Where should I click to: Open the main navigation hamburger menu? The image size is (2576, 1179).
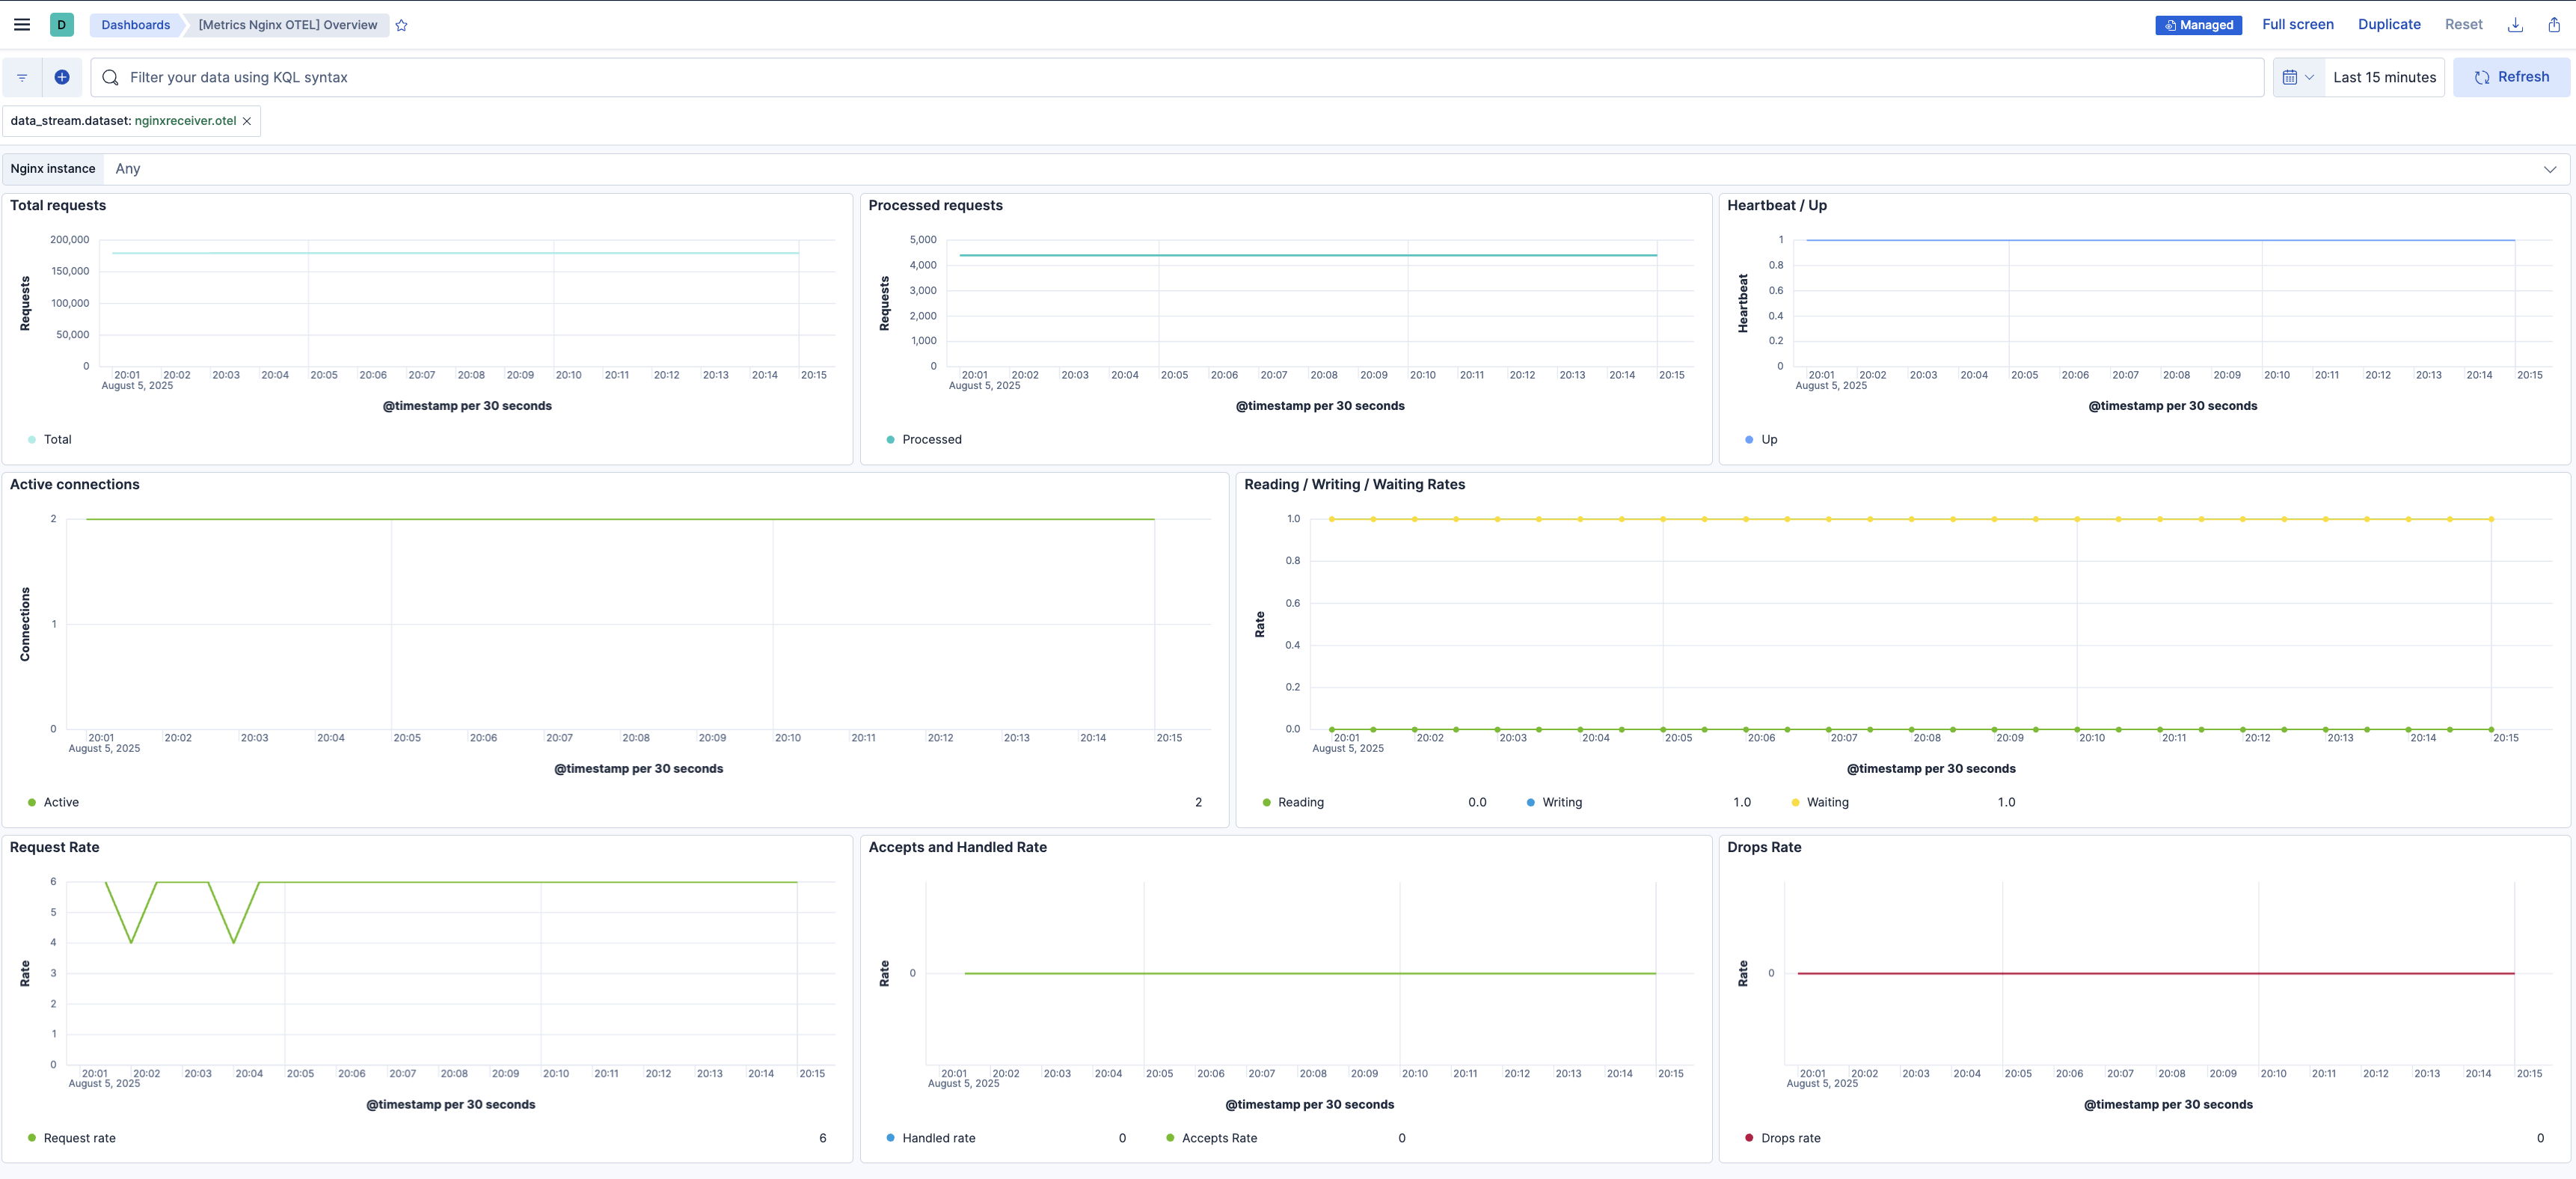[21, 24]
